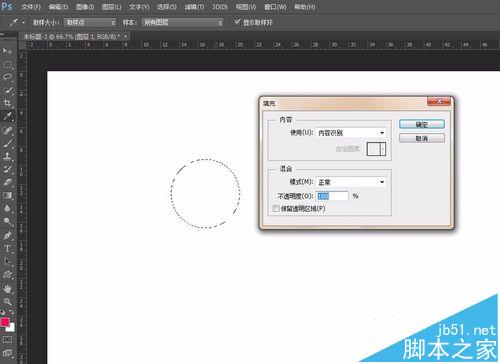Open the 3D (D) menu
500x364 pixels.
[220, 7]
